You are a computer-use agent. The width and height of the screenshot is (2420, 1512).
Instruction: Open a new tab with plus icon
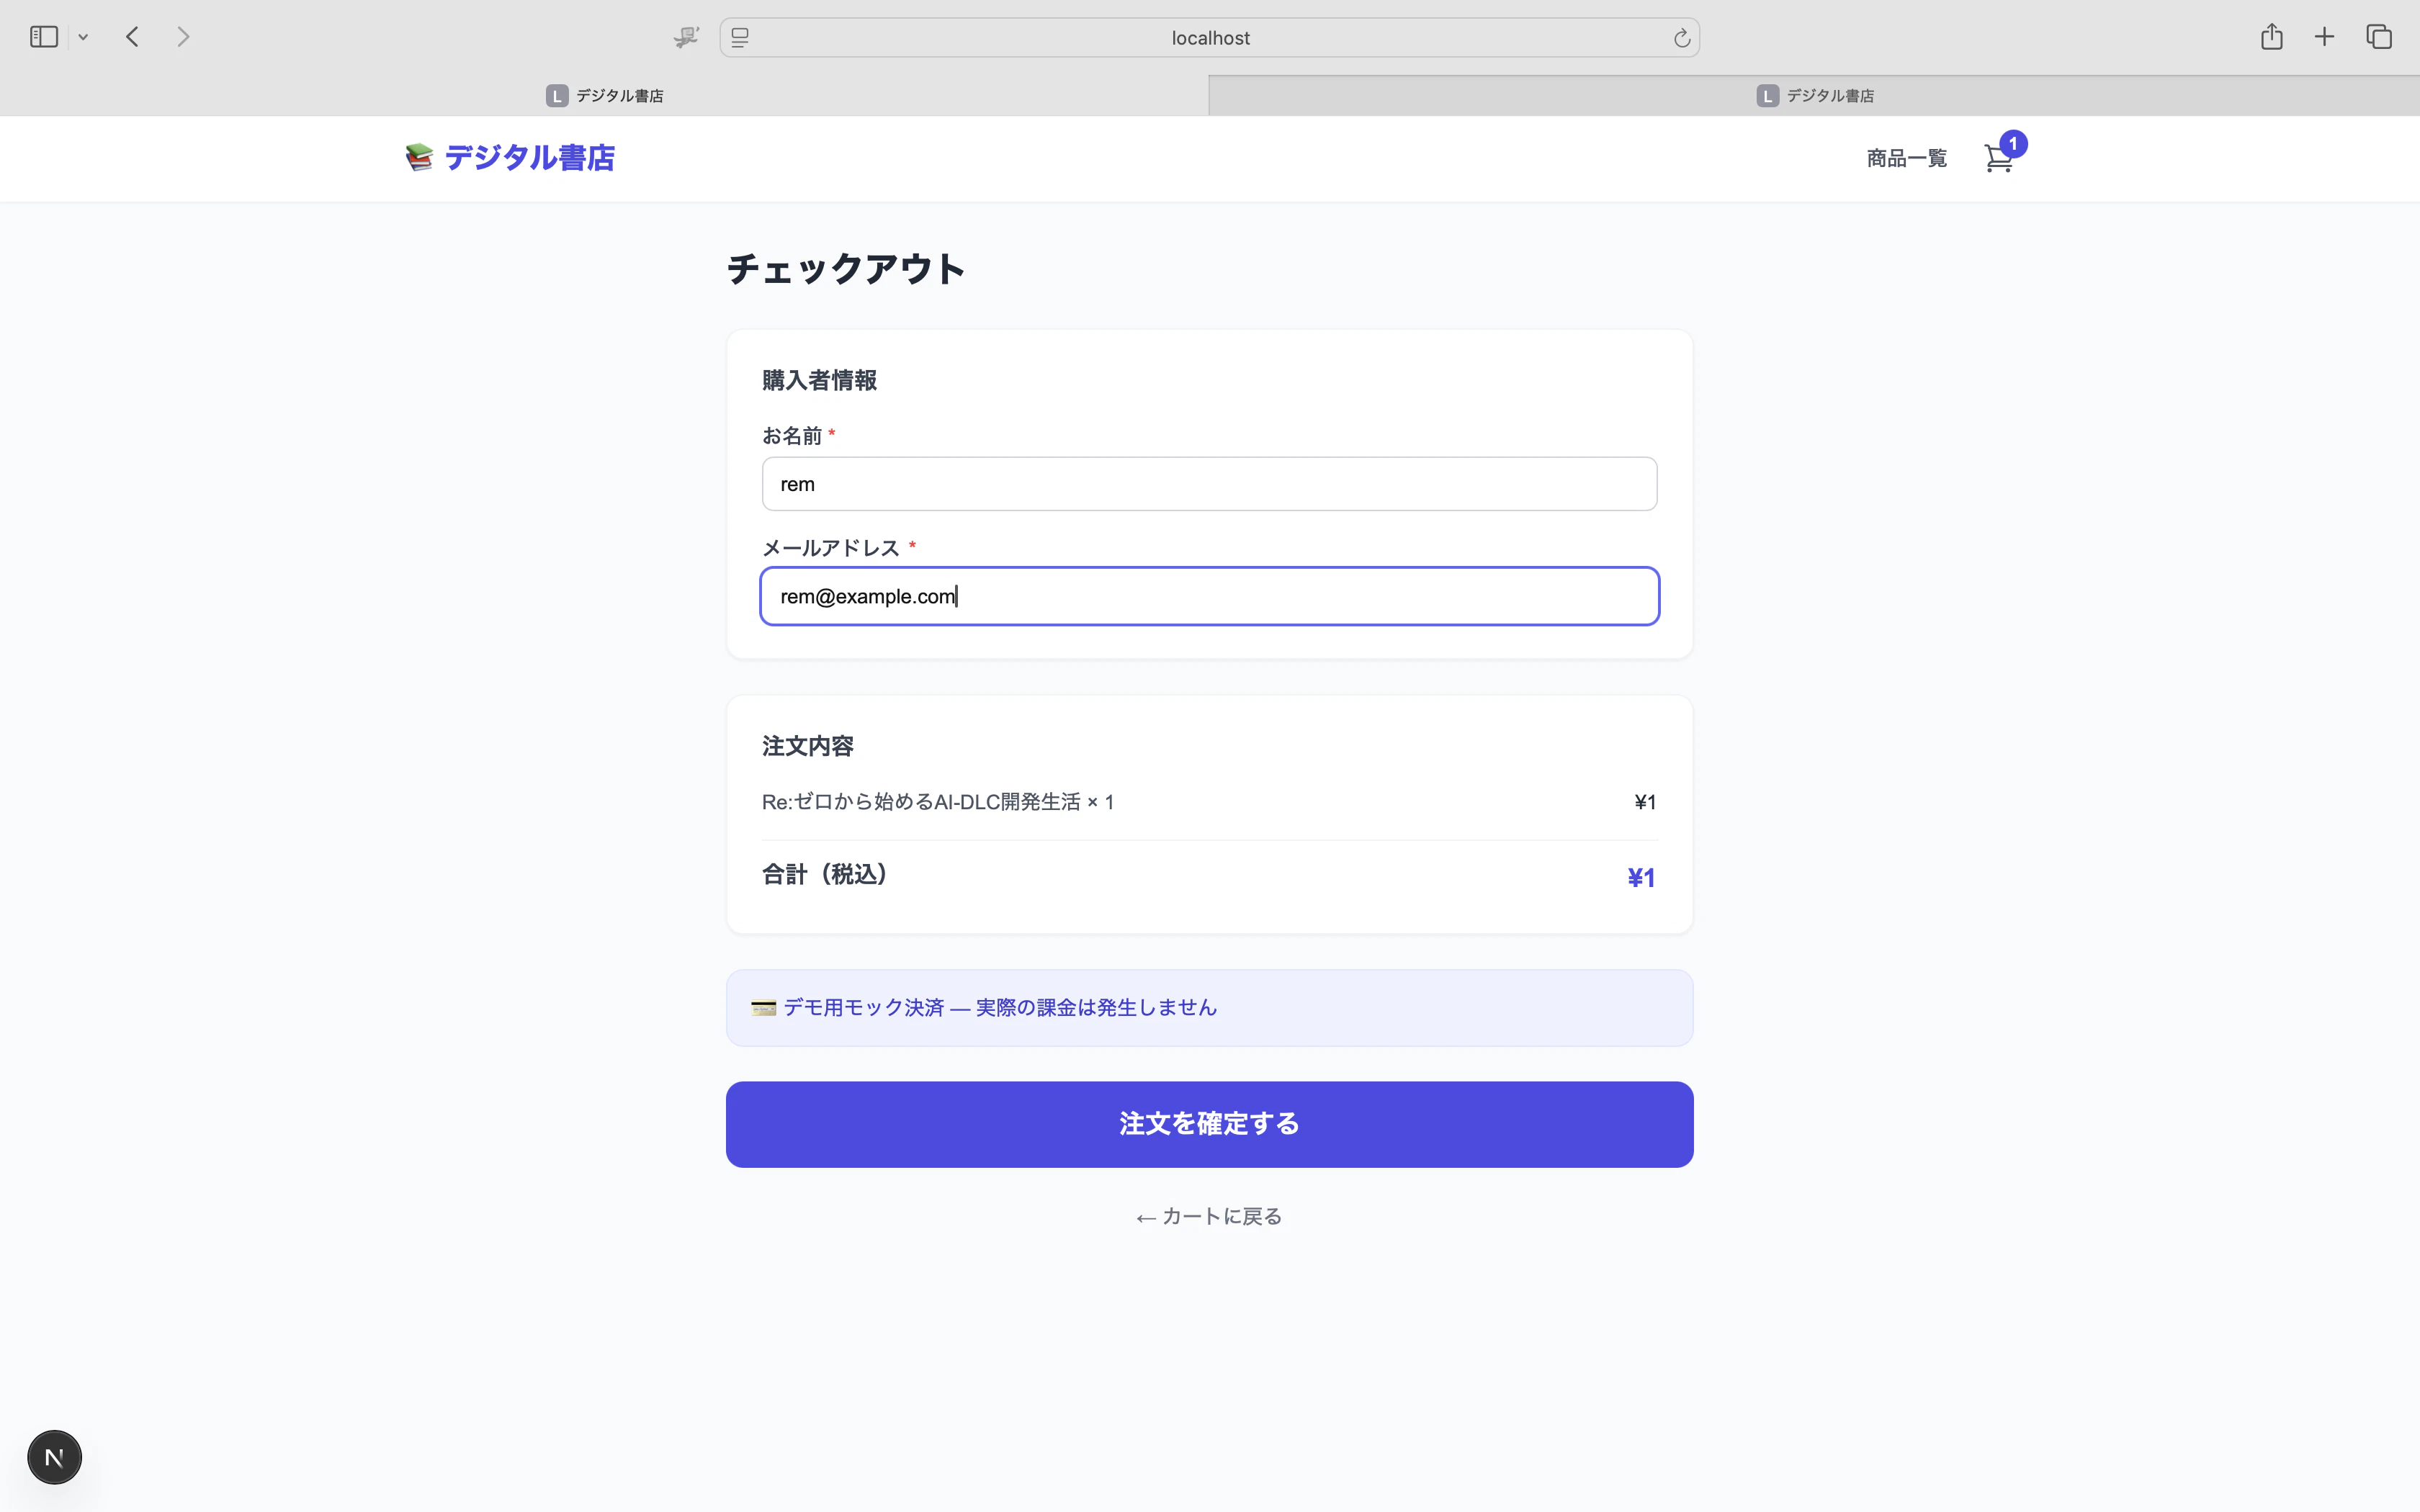(2324, 37)
